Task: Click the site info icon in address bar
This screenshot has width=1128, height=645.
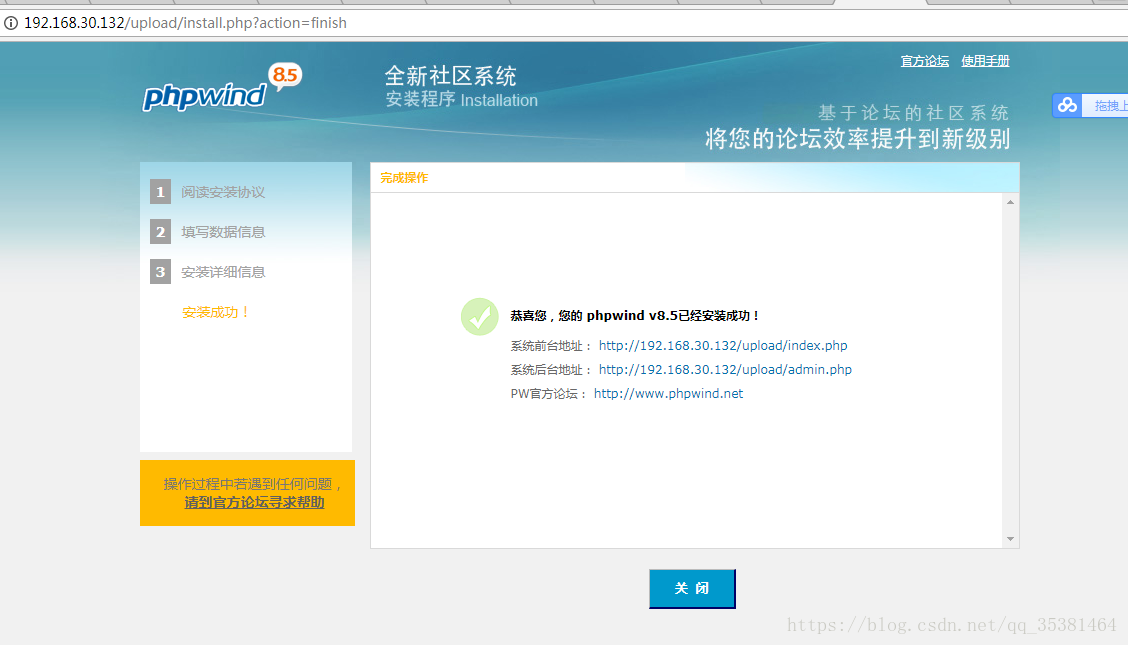Action: coord(11,23)
